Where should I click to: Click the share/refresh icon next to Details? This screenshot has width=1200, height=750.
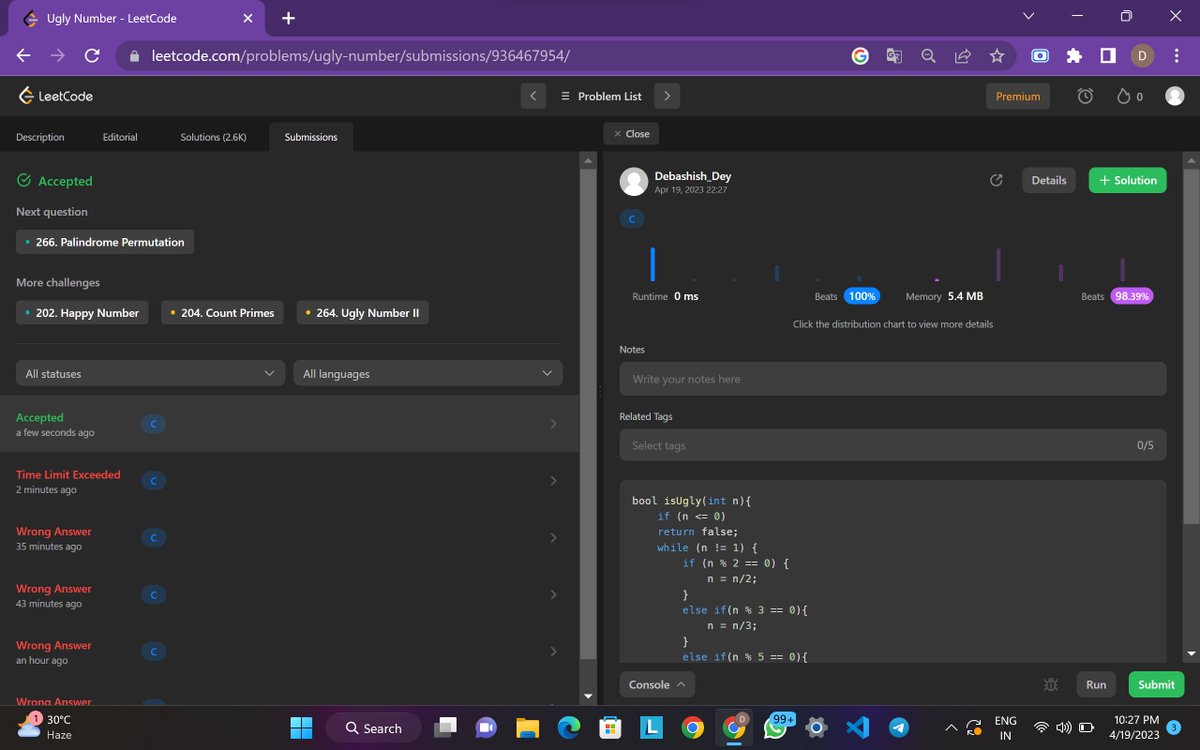(996, 180)
